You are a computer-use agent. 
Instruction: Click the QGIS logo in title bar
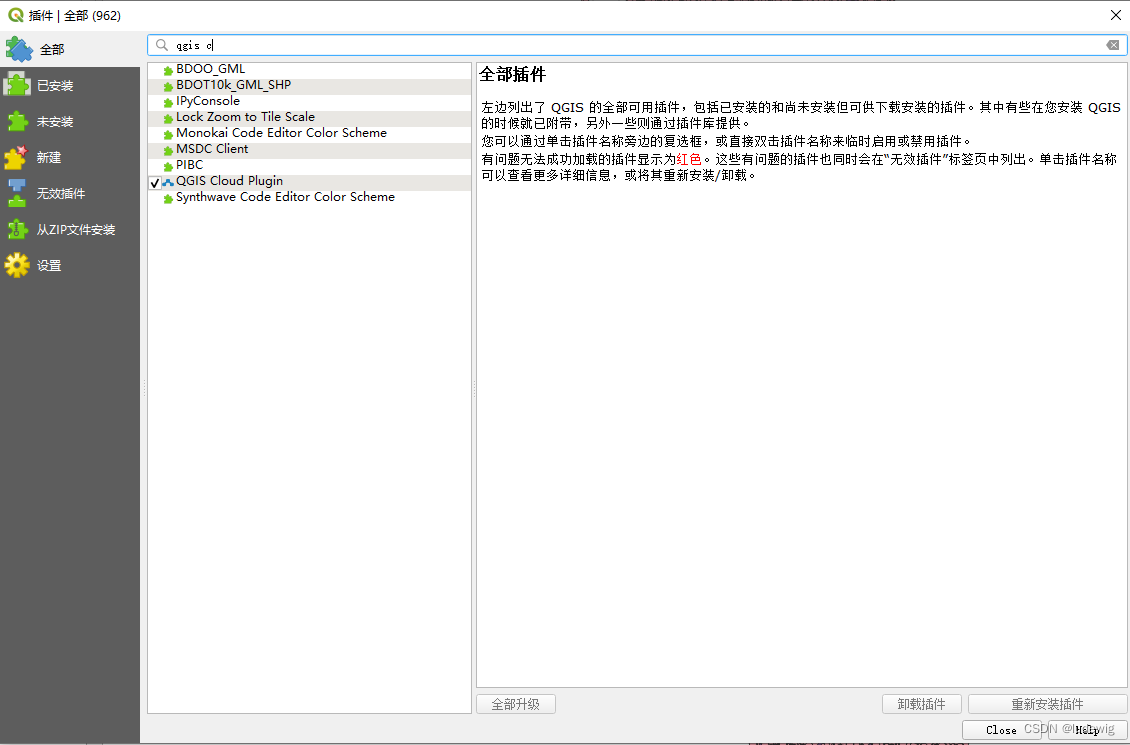coord(15,15)
